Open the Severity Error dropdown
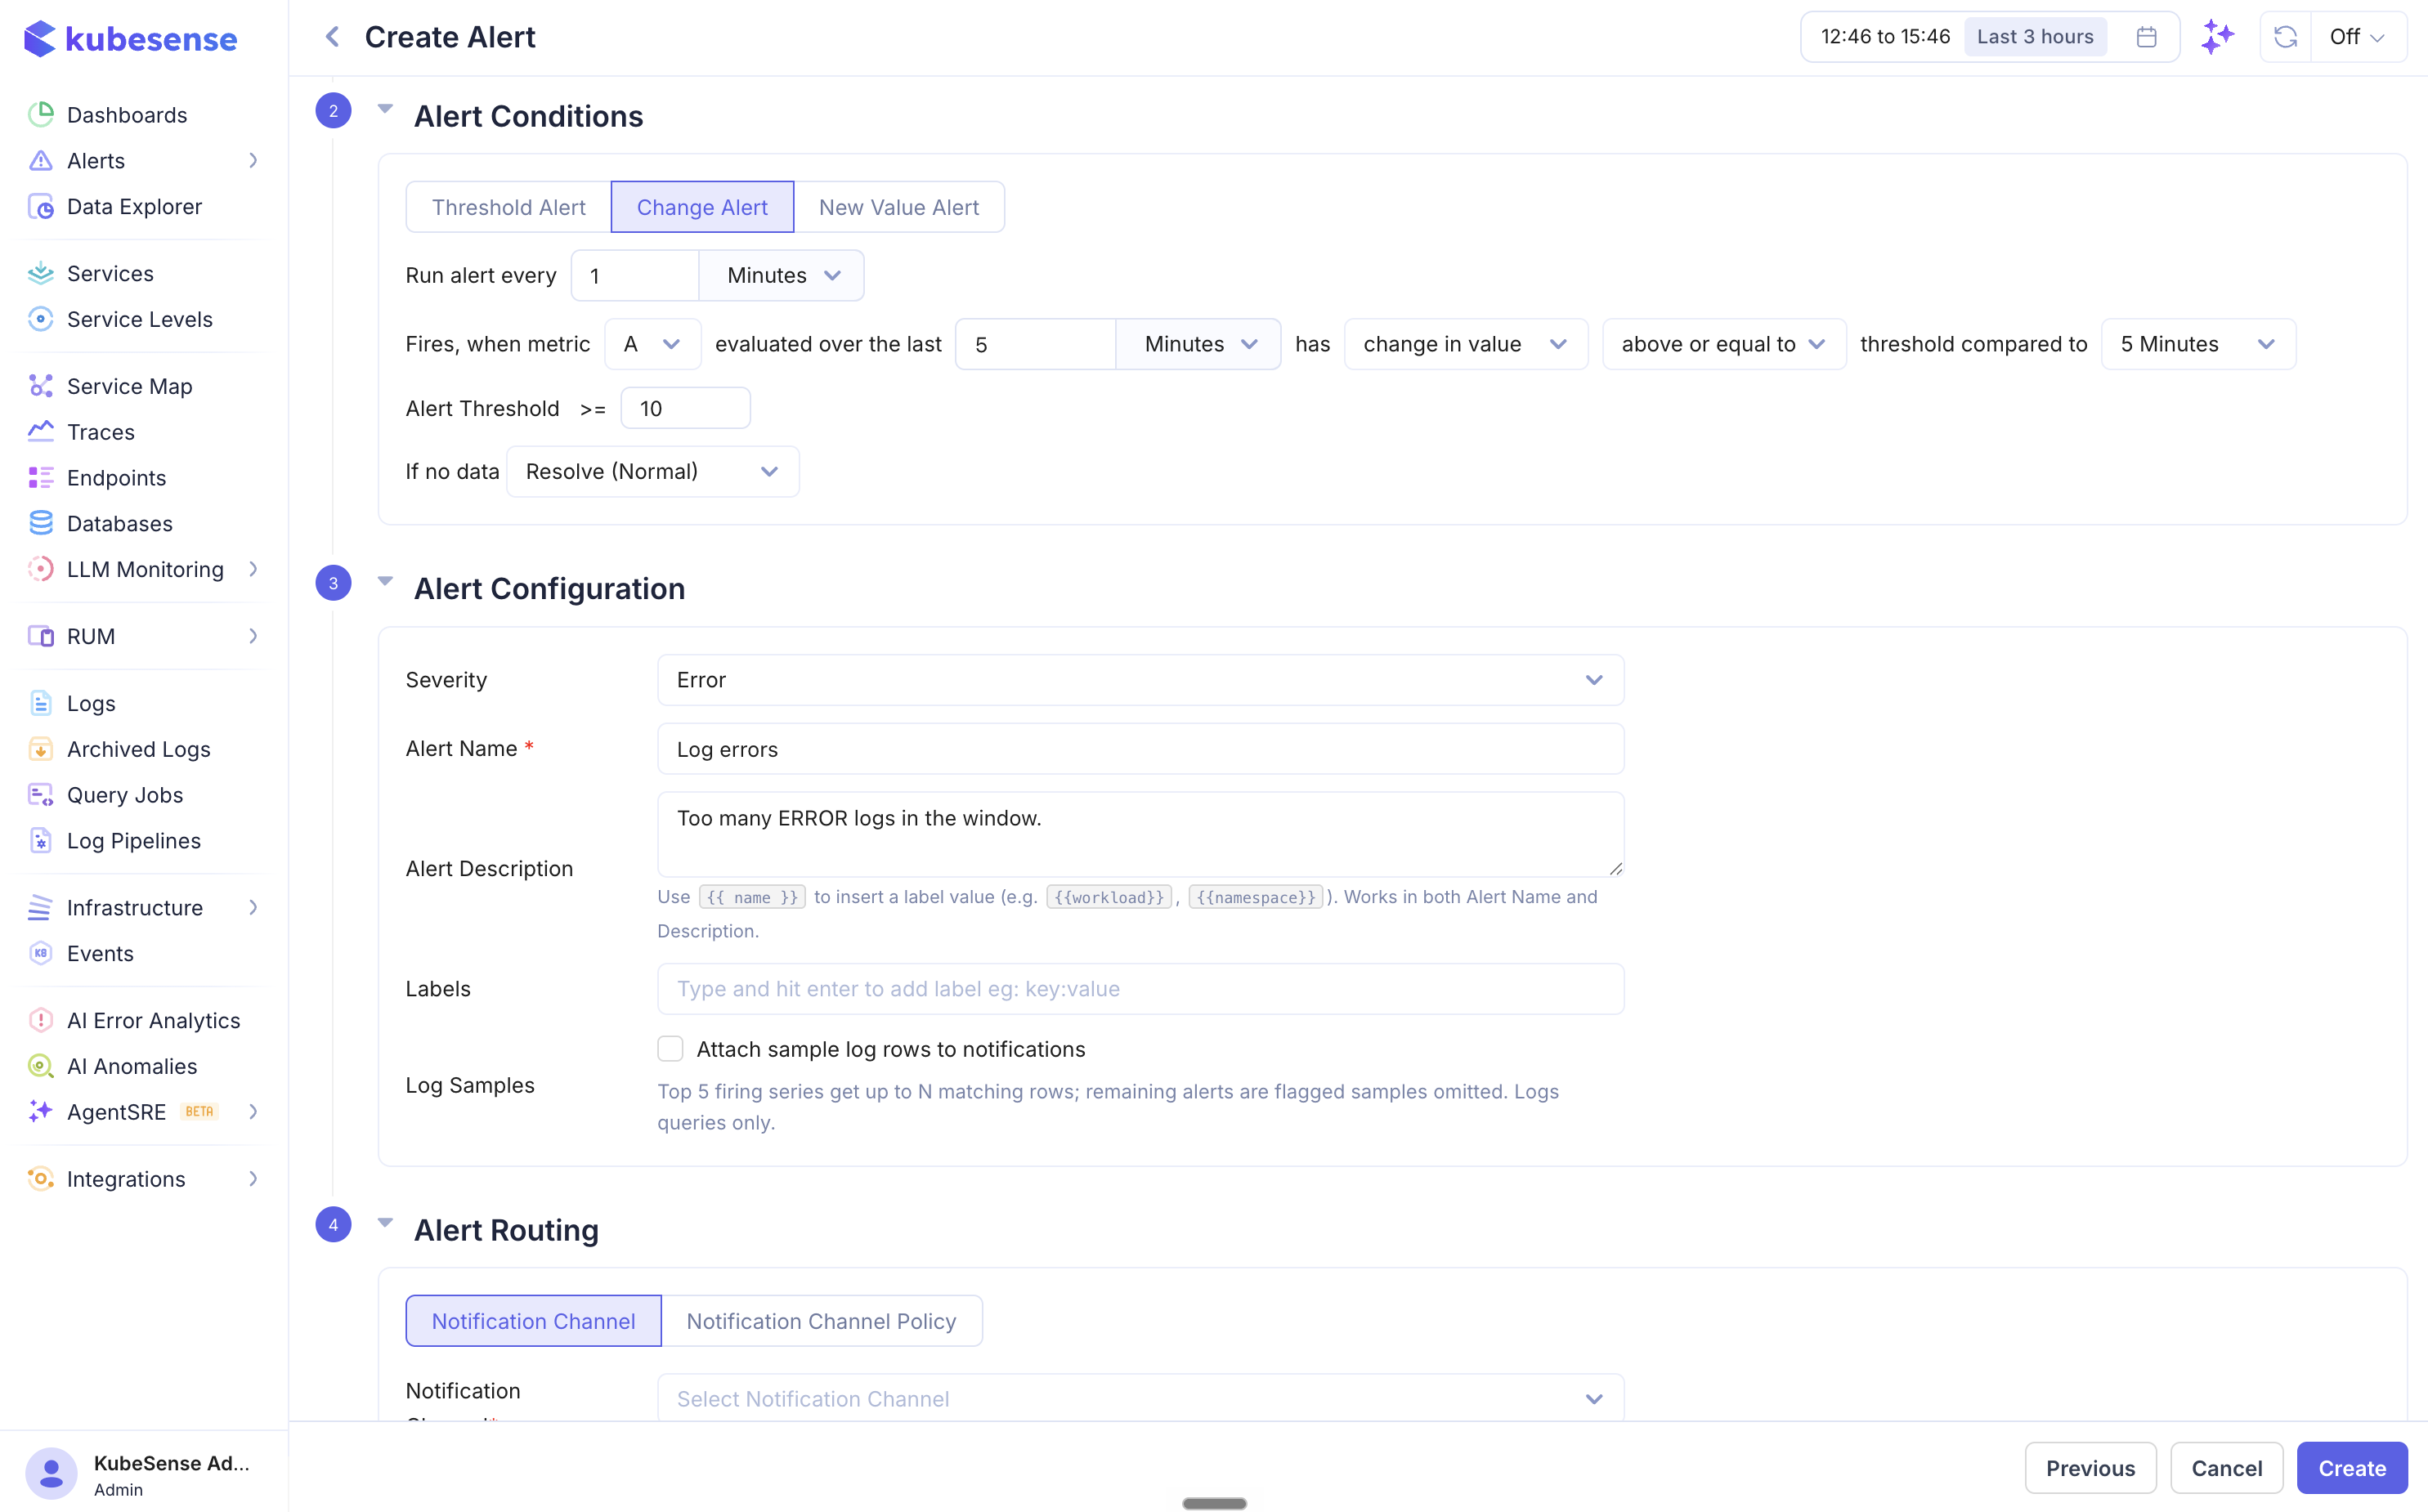The image size is (2428, 1512). point(1140,680)
